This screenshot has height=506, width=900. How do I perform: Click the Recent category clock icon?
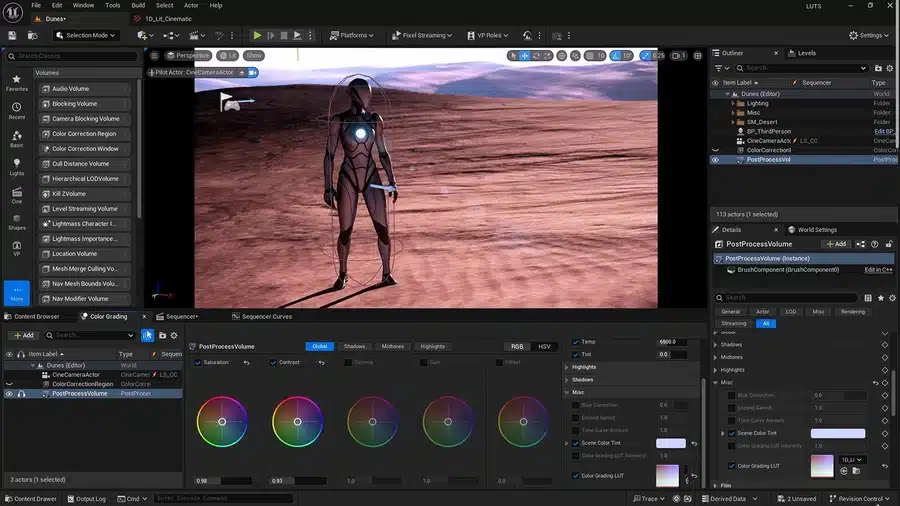point(17,108)
